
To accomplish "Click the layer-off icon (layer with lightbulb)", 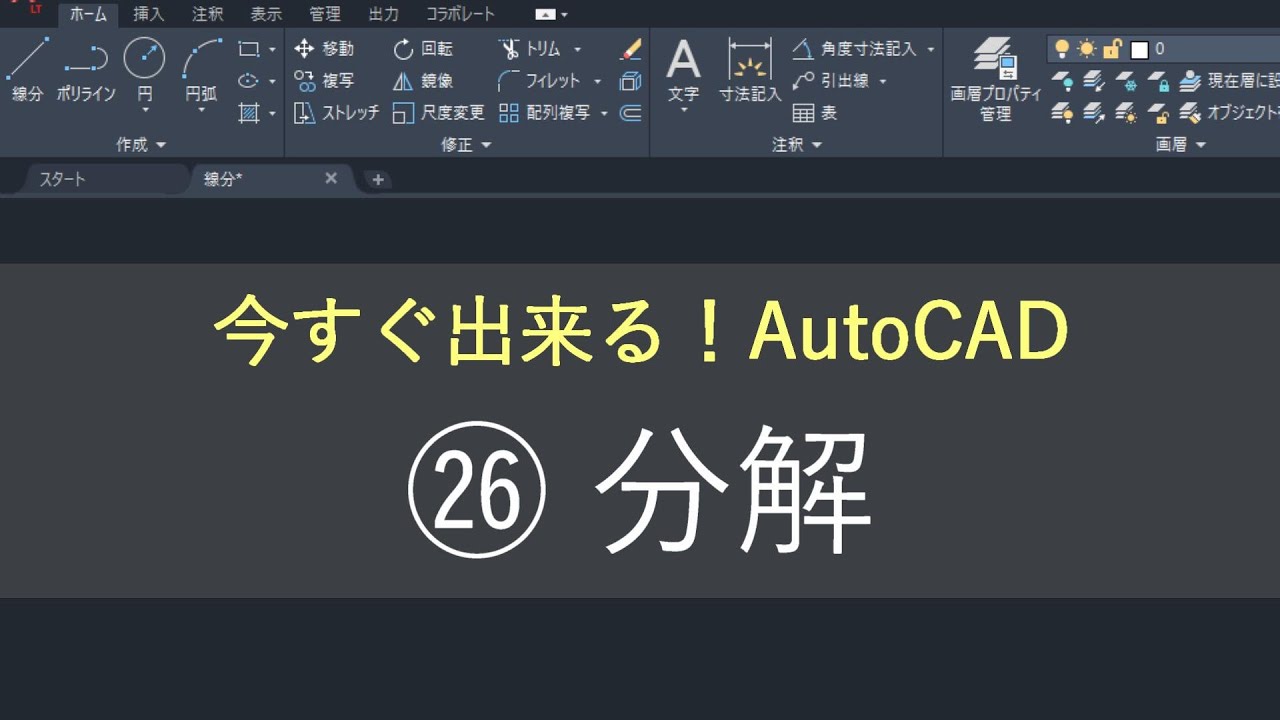I will tap(1062, 81).
